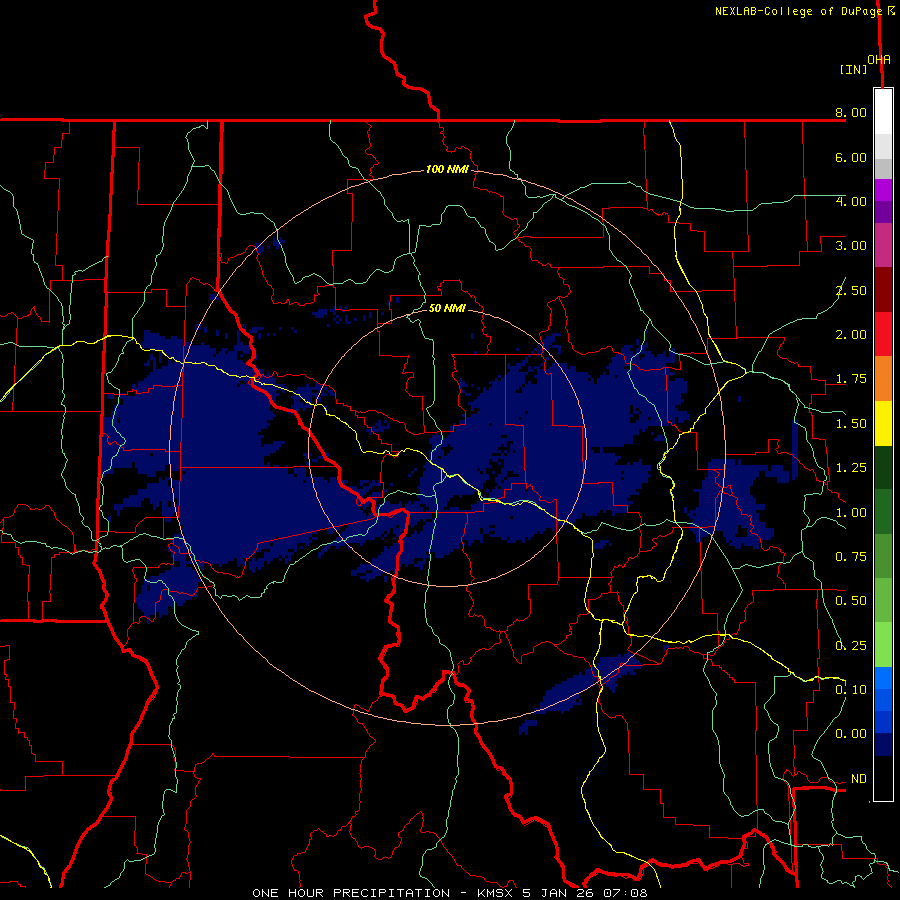
Task: Pick the bright purple legend swatch
Action: coord(883,191)
